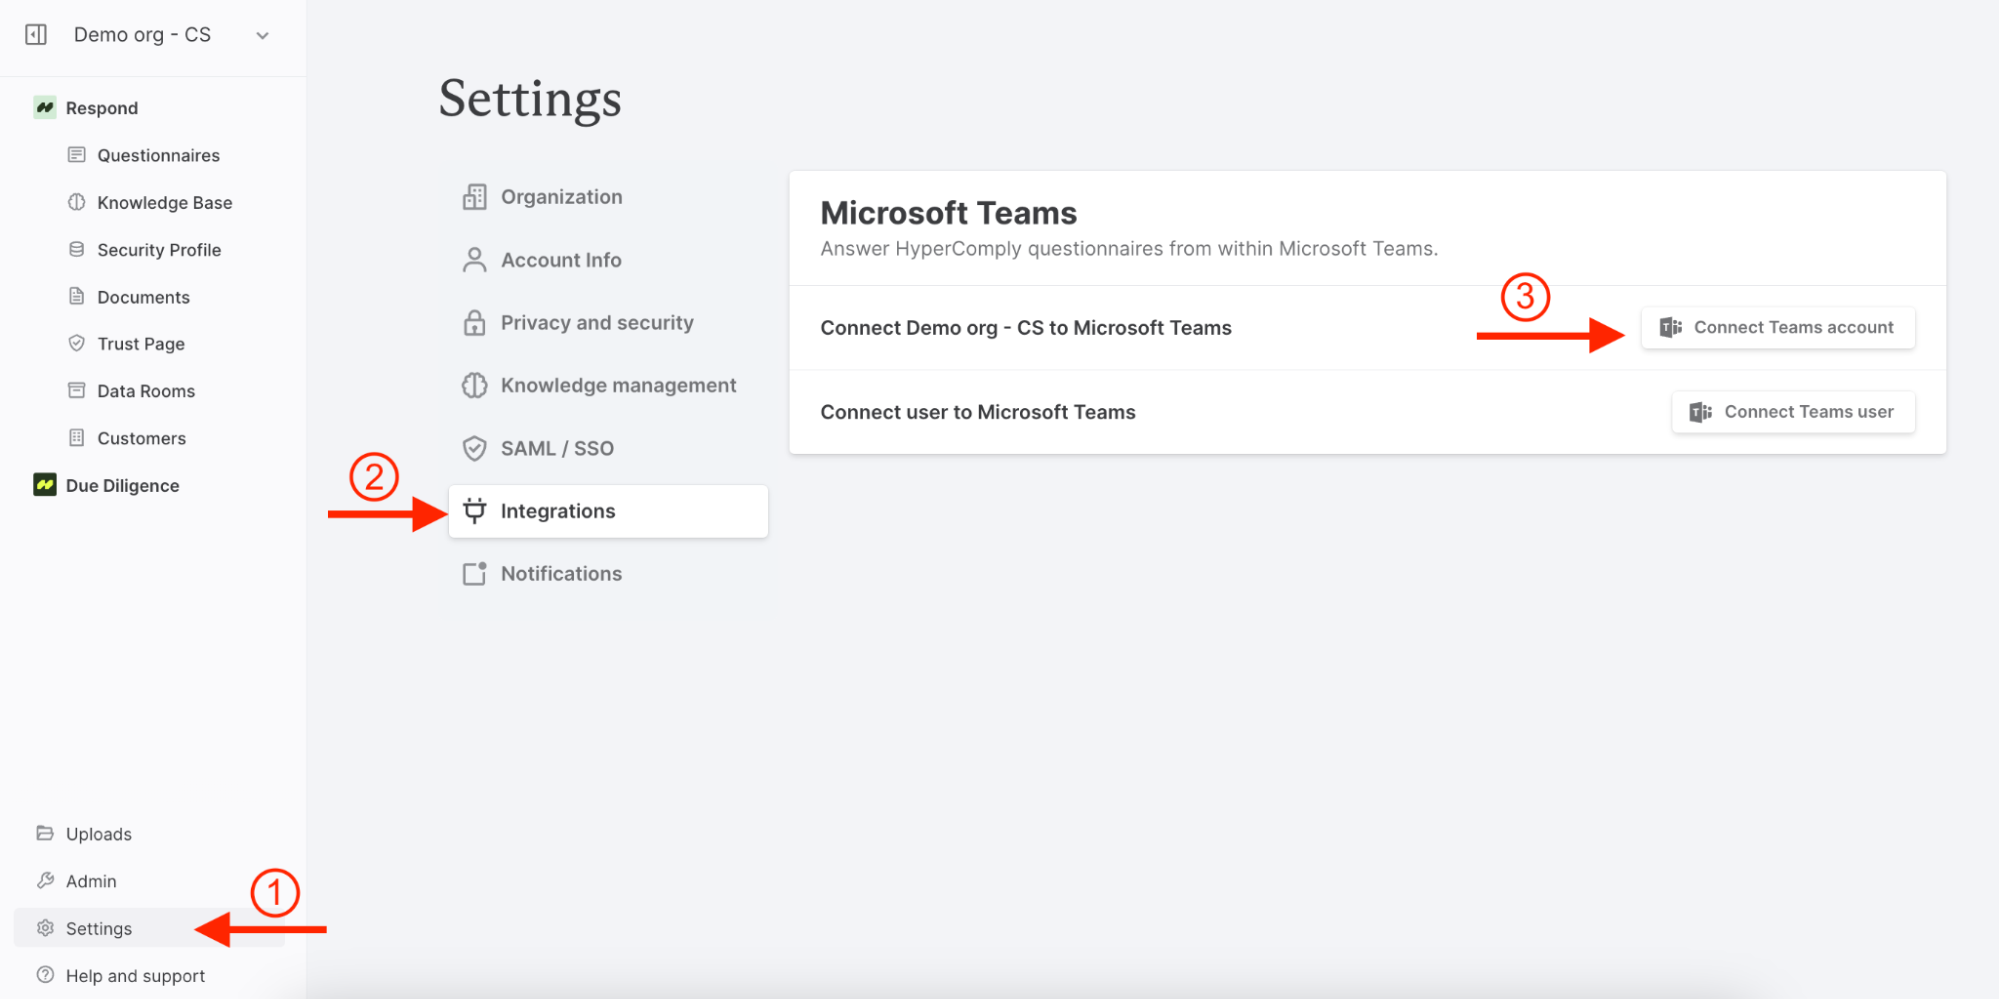
Task: Click 'Connect user to Microsoft Teams' text
Action: pos(978,412)
